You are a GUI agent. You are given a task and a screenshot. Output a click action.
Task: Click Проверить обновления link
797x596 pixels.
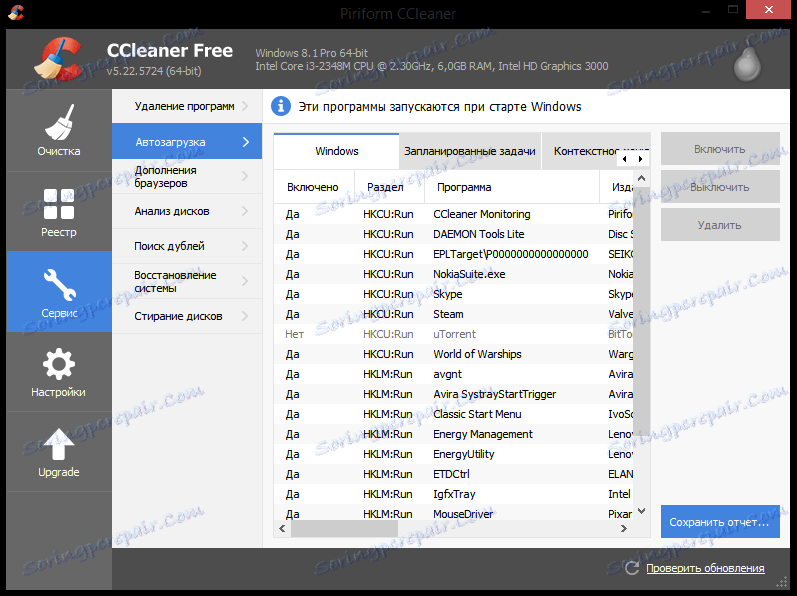click(705, 568)
